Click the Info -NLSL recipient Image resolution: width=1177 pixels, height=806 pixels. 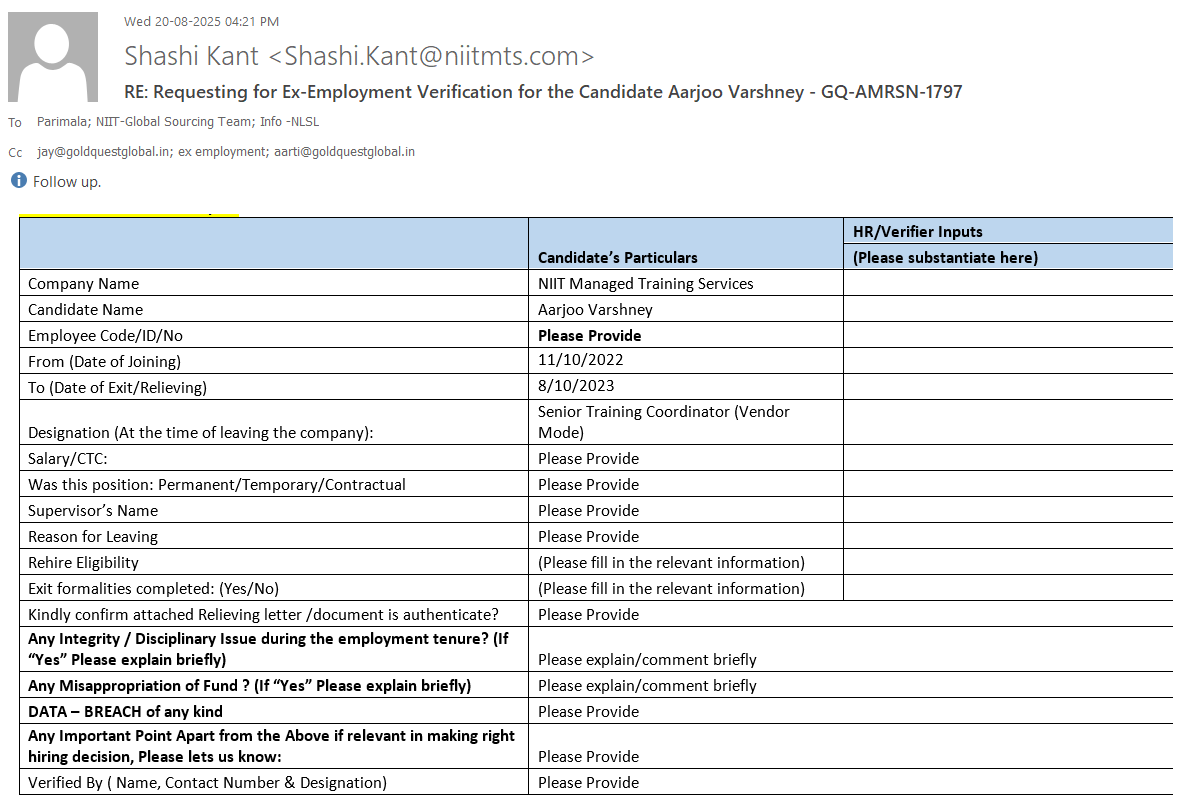(x=290, y=122)
